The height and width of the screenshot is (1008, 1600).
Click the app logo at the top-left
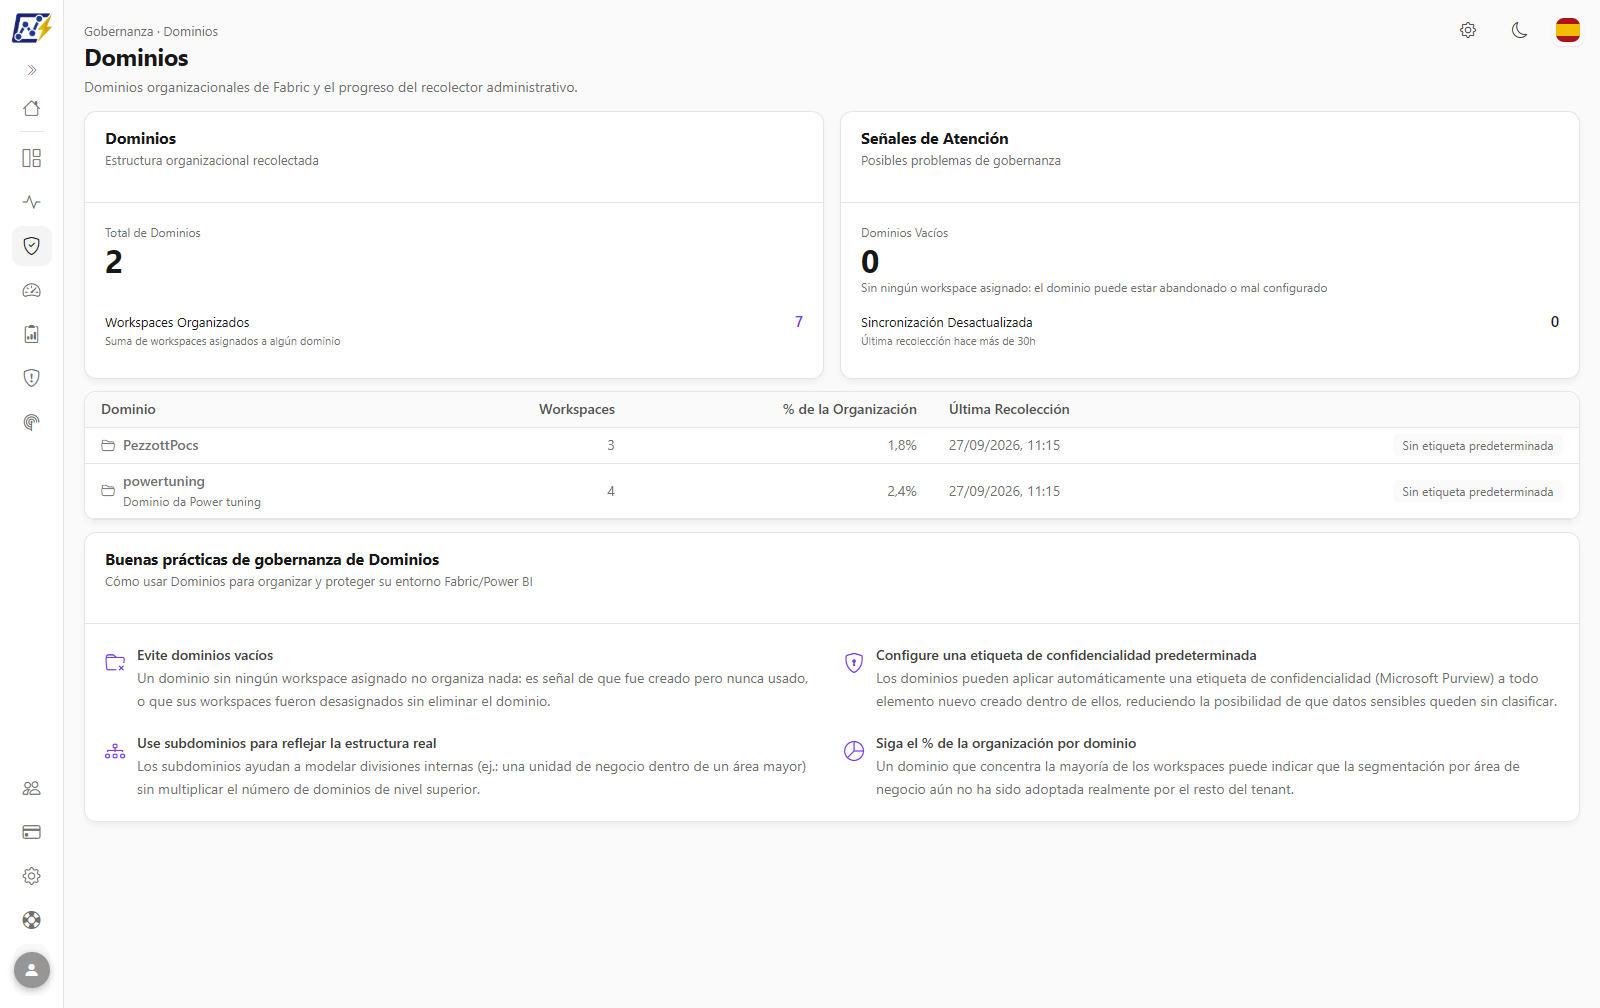[x=32, y=28]
